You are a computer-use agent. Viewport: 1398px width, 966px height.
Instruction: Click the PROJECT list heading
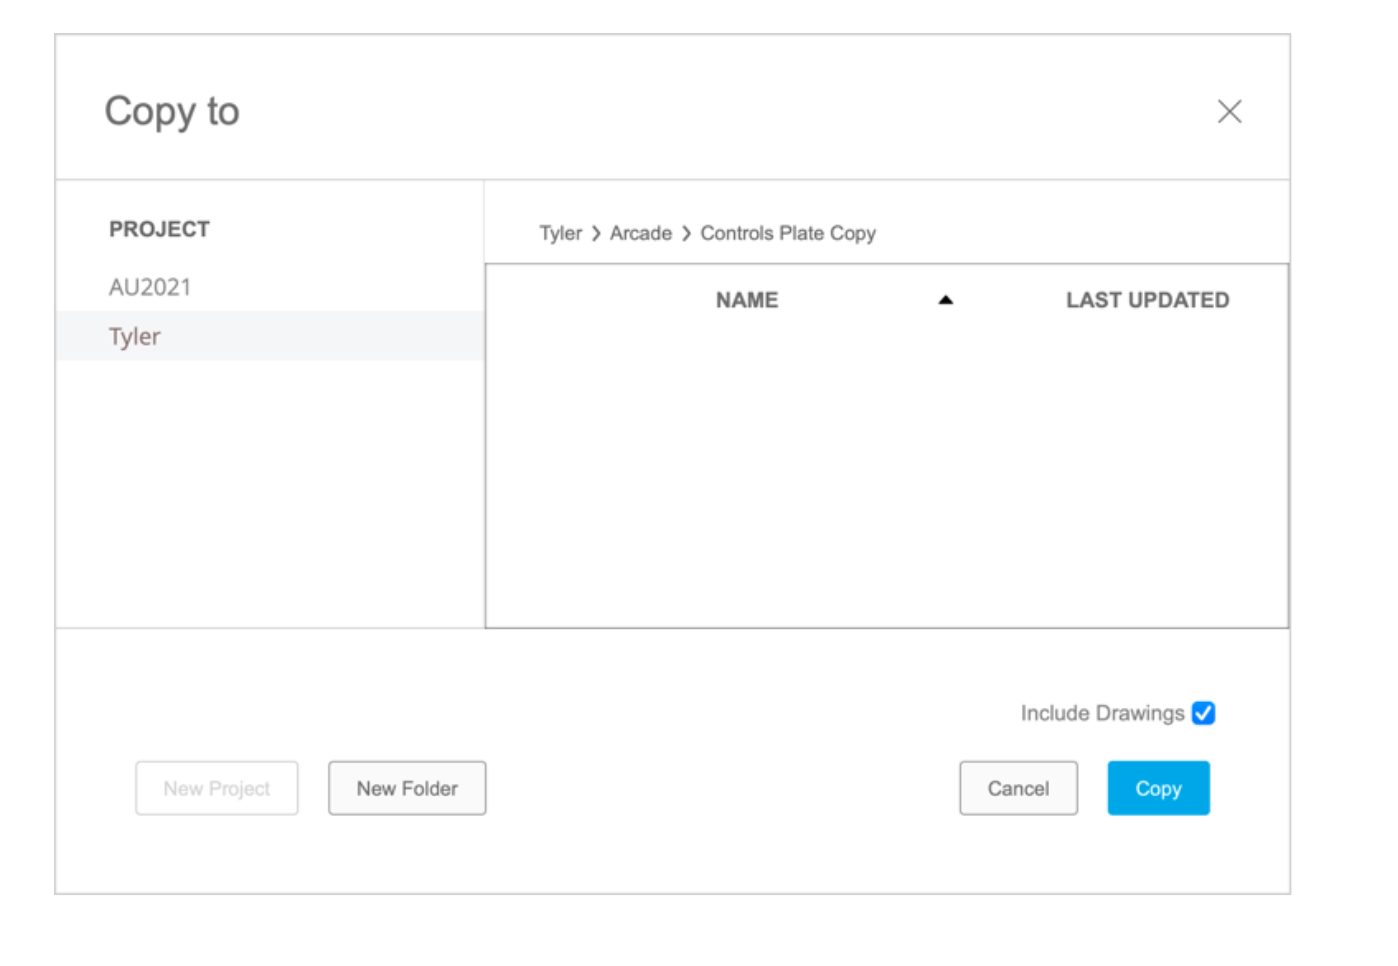click(159, 229)
